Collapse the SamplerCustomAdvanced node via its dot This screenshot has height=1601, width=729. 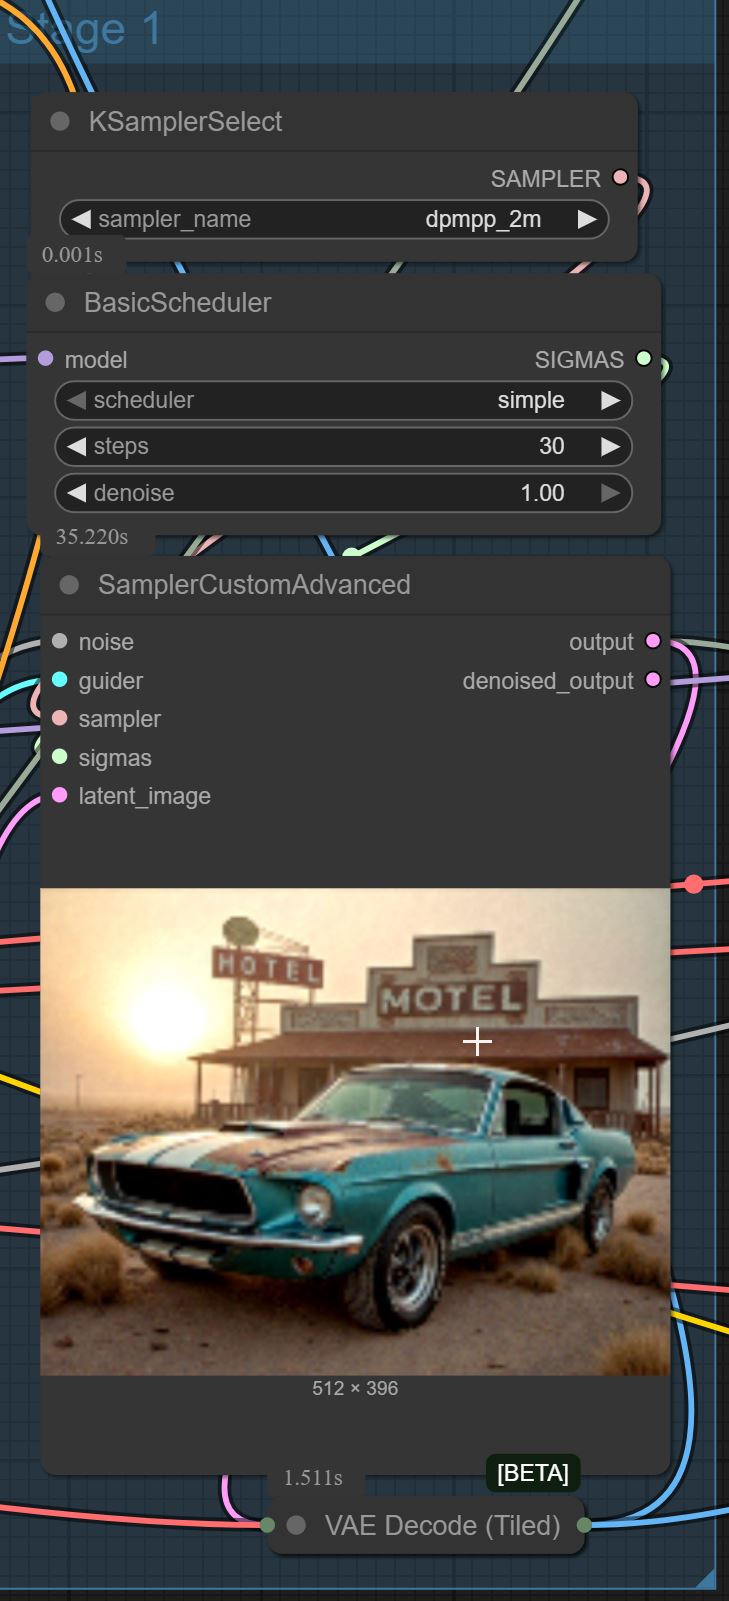(x=69, y=585)
